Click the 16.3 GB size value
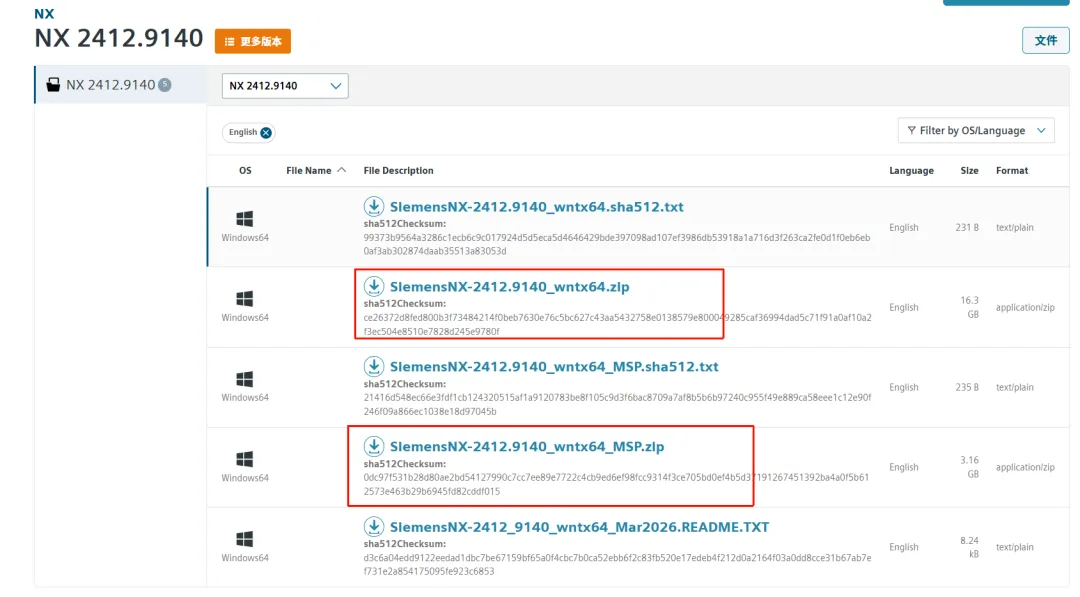This screenshot has height=597, width=1080. (969, 307)
